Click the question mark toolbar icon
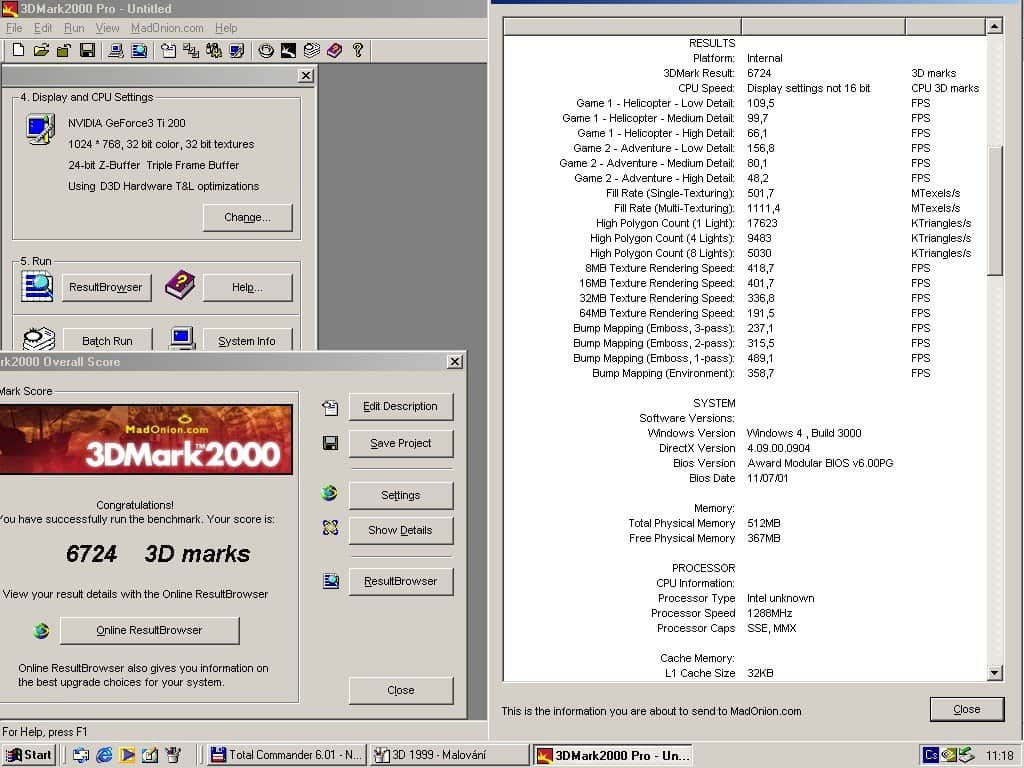The height and width of the screenshot is (768, 1024). tap(357, 50)
